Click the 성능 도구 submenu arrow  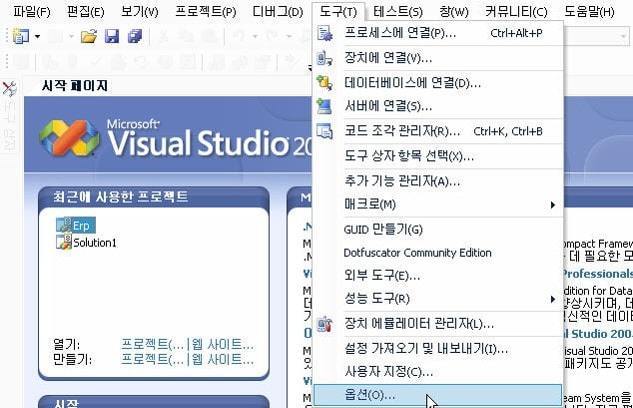tap(553, 299)
